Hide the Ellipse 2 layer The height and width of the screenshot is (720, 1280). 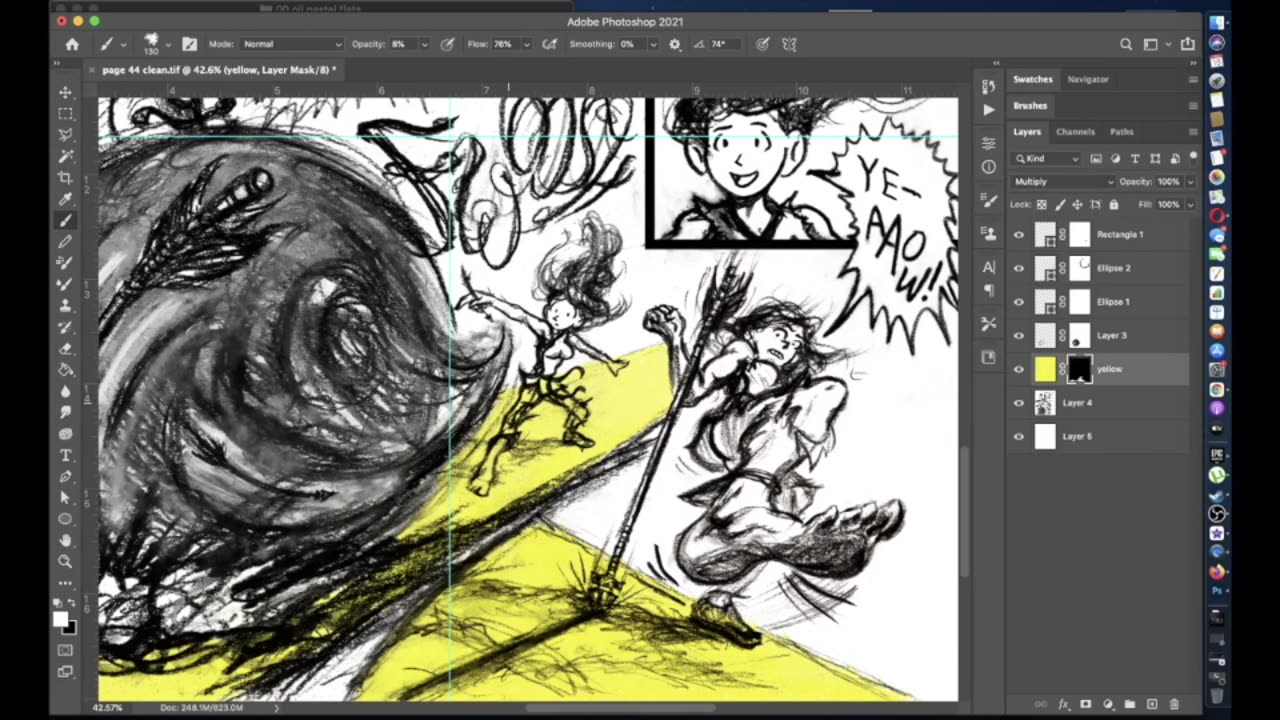(x=1019, y=268)
